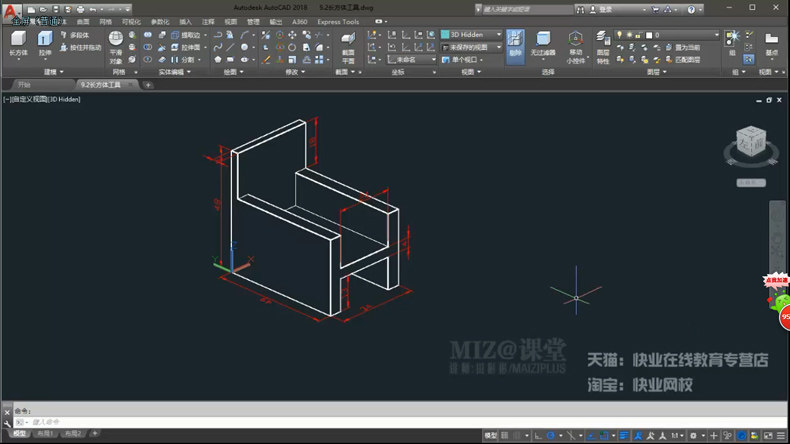The height and width of the screenshot is (444, 790).
Task: Toggle the 模型 model space status button
Action: click(490, 436)
